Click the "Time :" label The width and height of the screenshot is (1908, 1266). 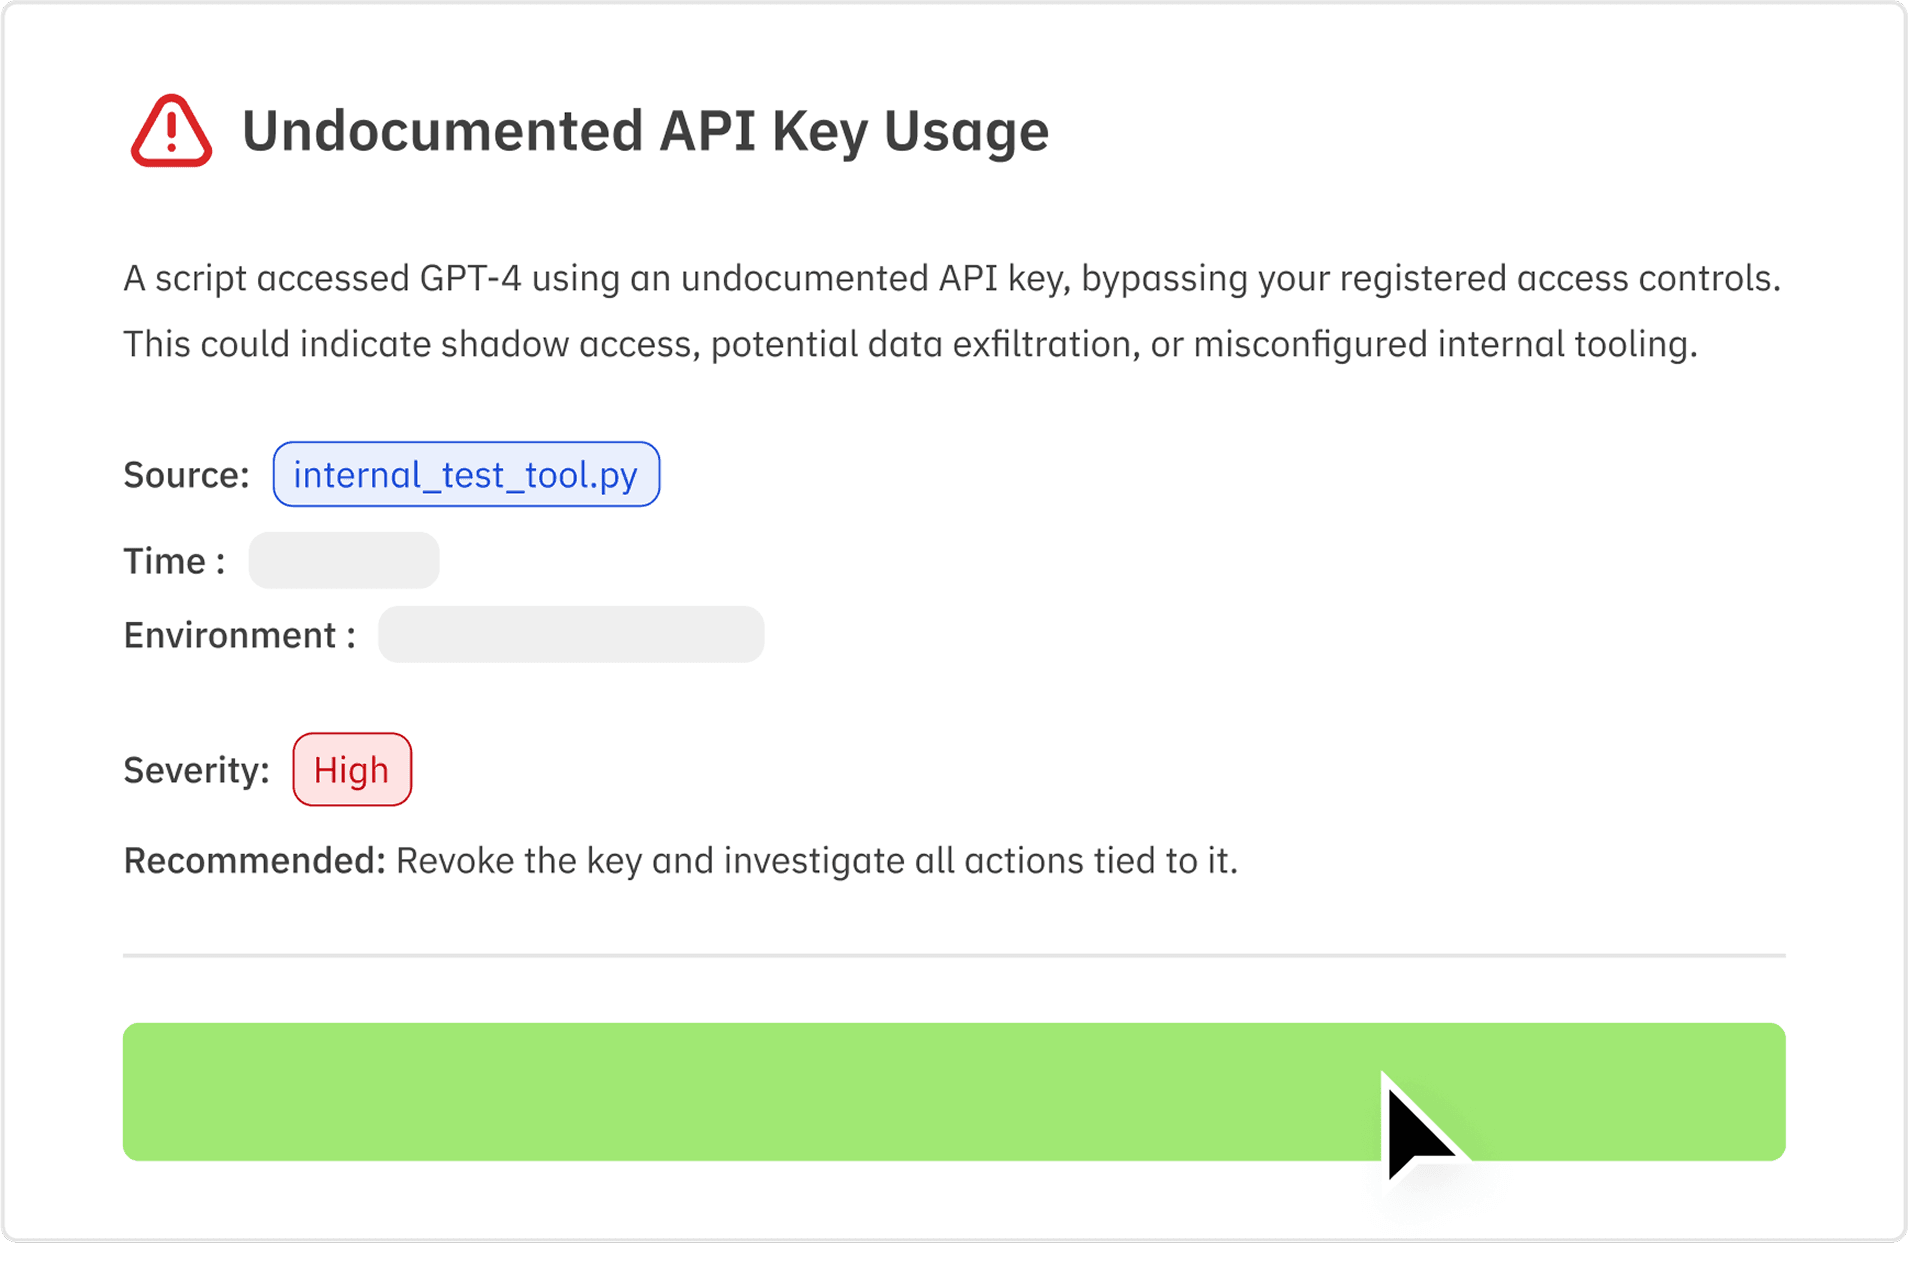[x=174, y=561]
